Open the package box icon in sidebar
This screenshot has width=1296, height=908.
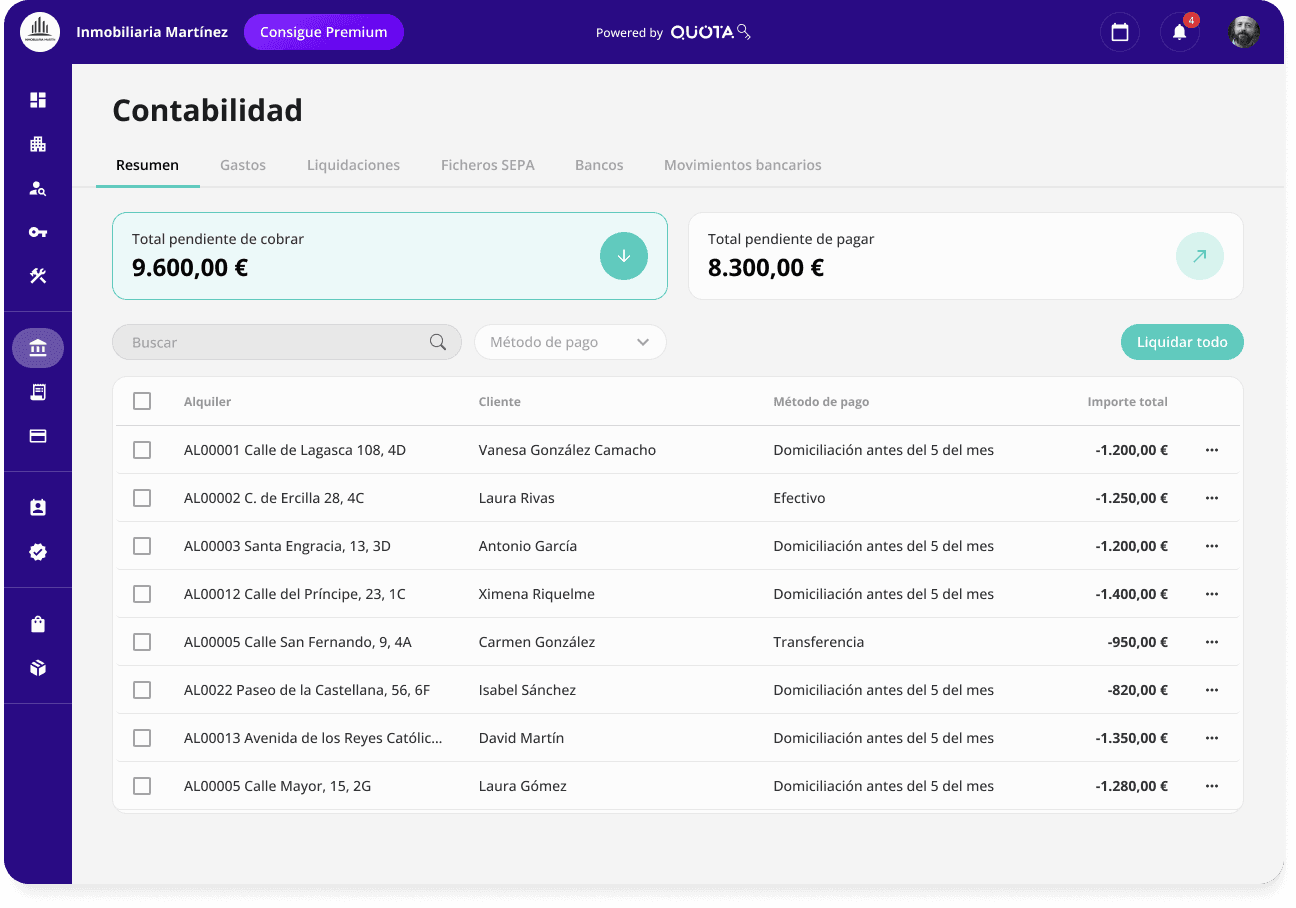click(x=38, y=668)
